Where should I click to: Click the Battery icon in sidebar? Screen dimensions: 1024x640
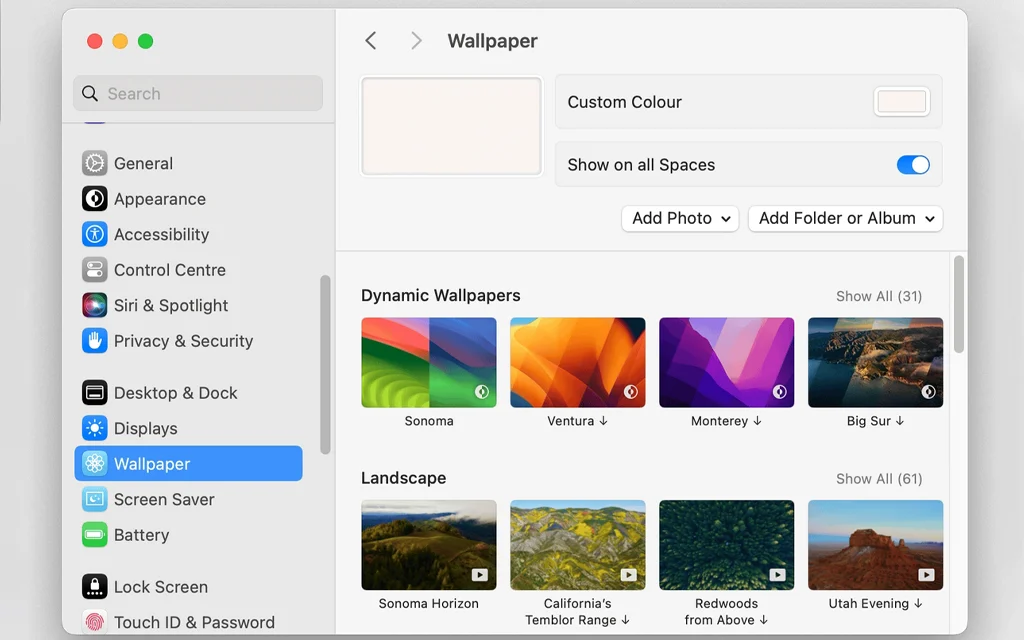[95, 534]
